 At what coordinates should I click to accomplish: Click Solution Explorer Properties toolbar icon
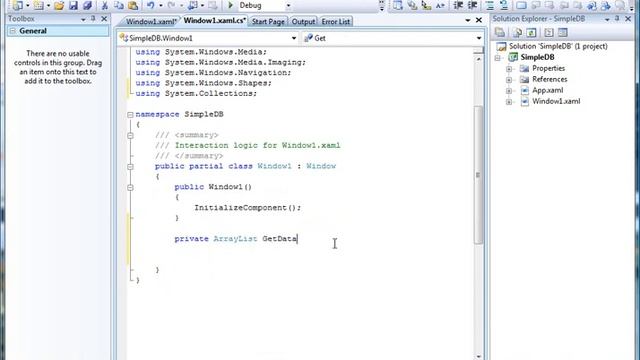[x=500, y=33]
